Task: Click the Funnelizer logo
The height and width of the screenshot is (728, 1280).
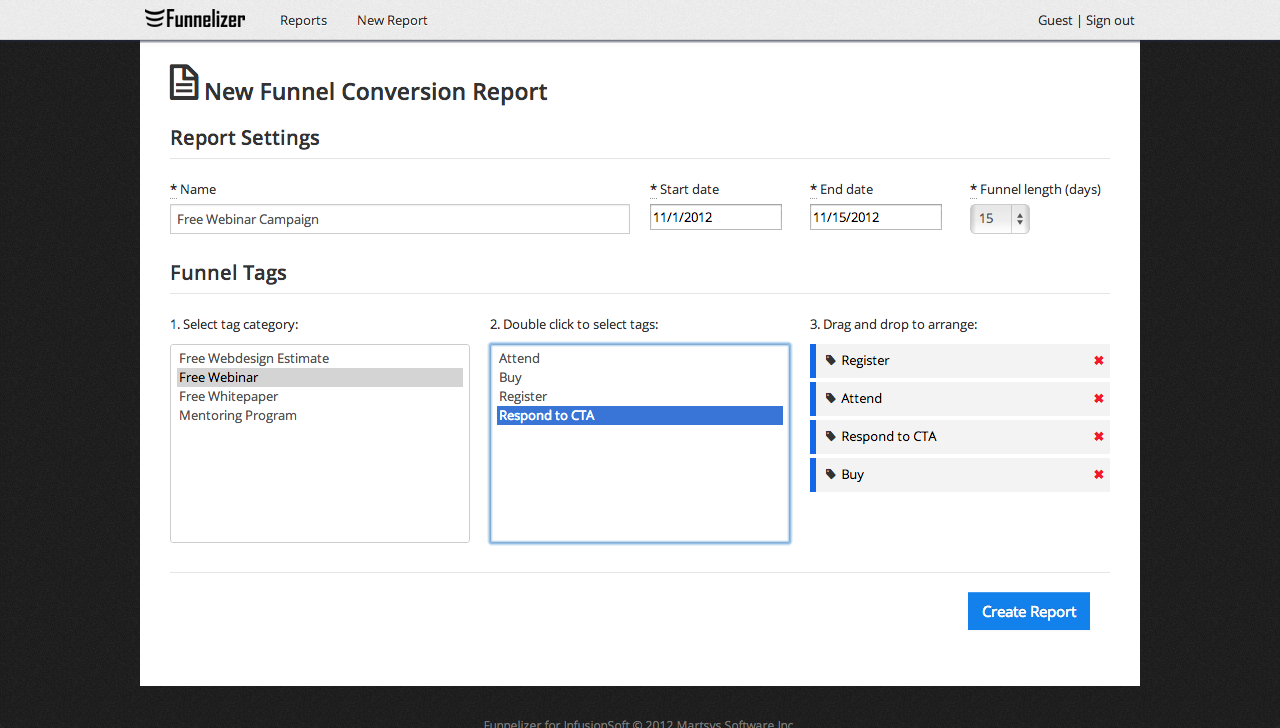Action: pyautogui.click(x=195, y=18)
